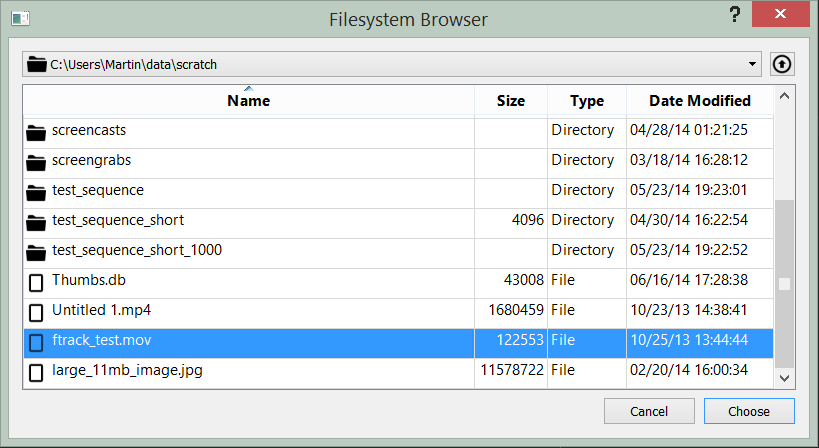Click the scroll up arrow
This screenshot has width=819, height=448.
click(x=784, y=96)
